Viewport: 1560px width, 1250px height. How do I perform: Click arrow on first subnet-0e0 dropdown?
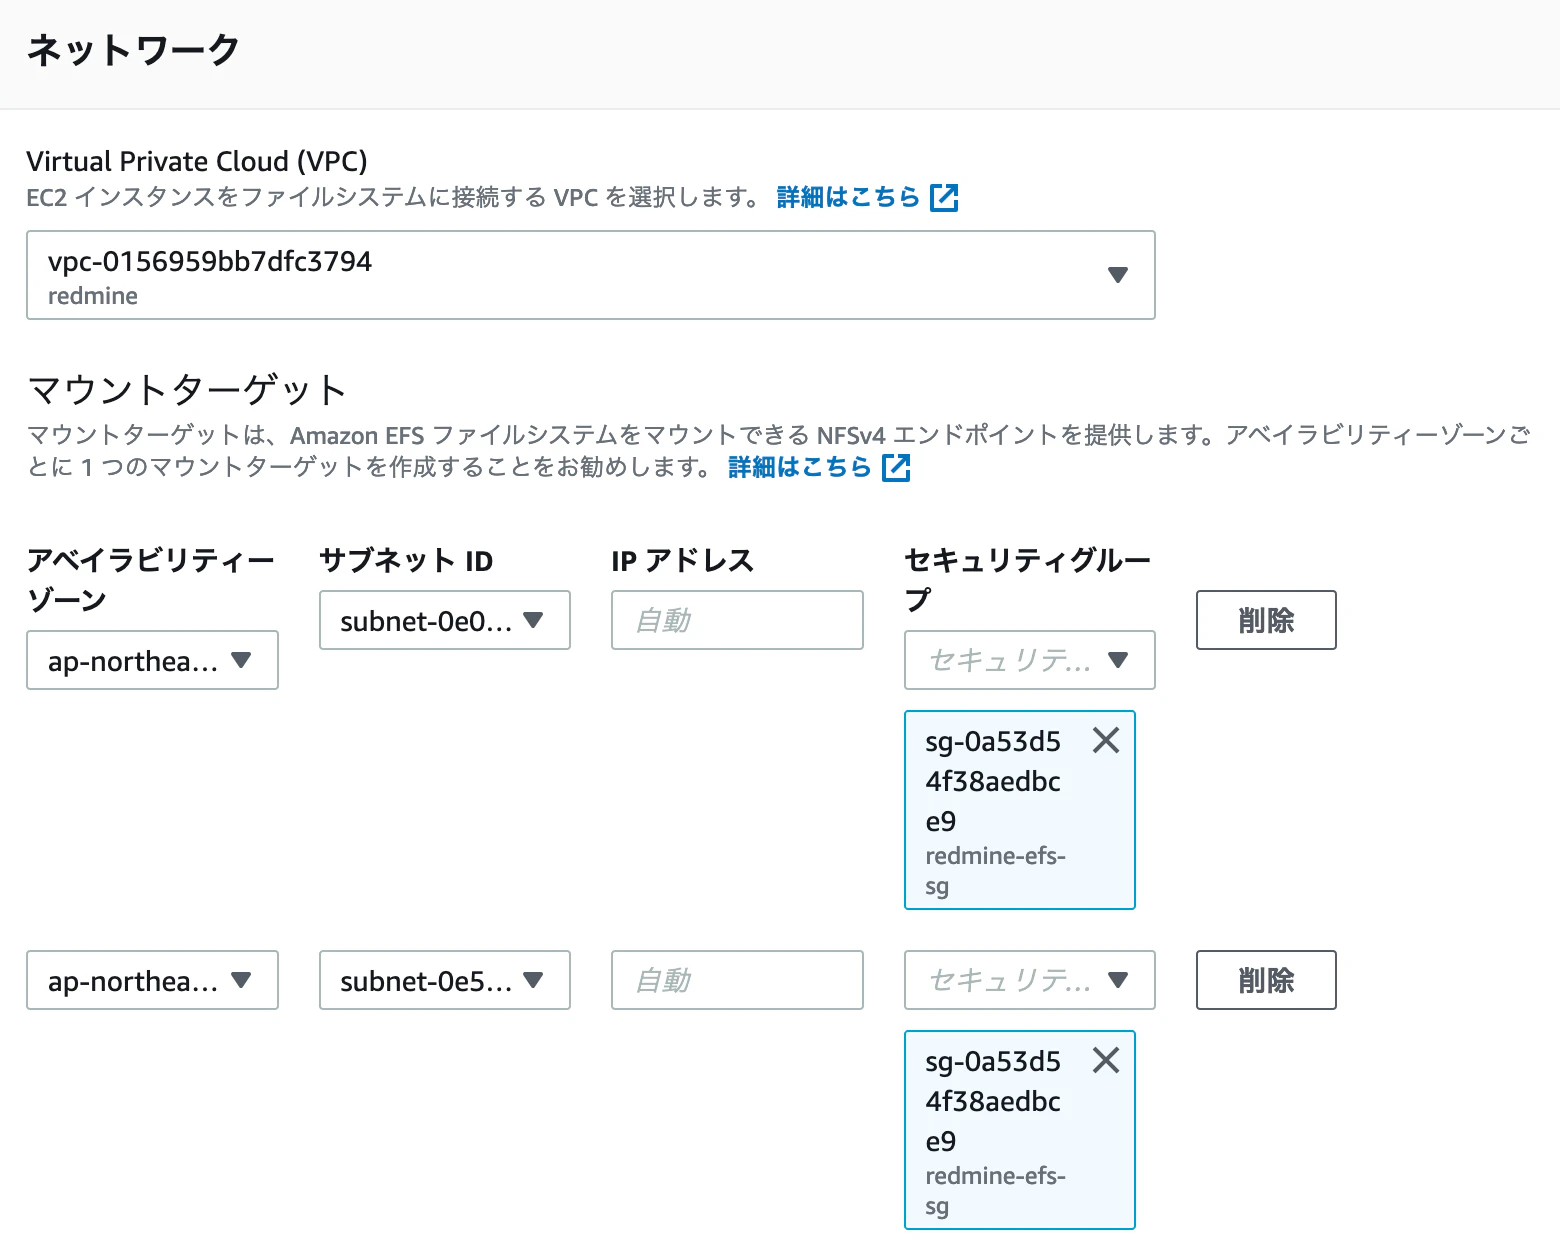pos(533,620)
